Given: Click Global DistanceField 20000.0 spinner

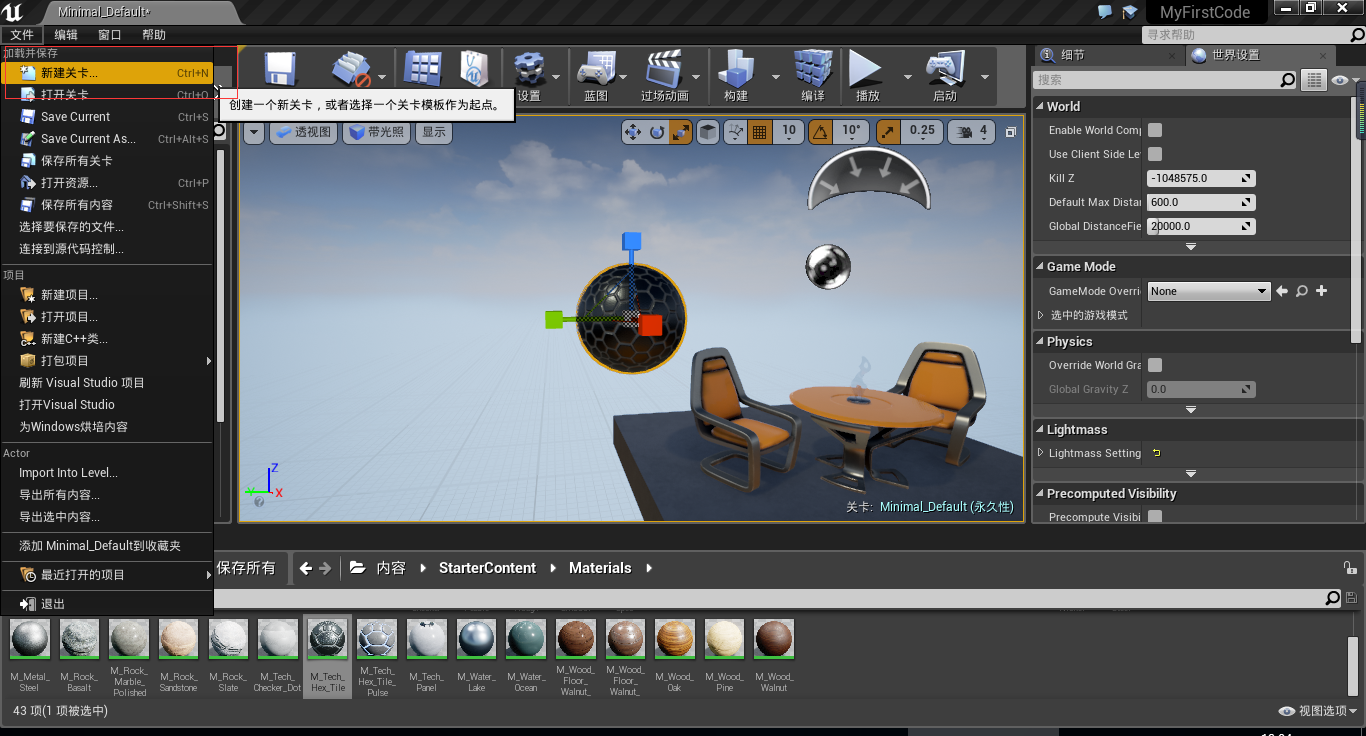Looking at the screenshot, I should pos(1201,226).
